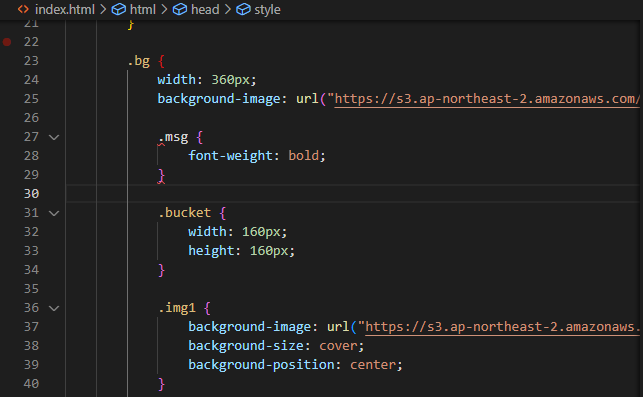Screen dimensions: 643x397
Task: Click the .bucket selector text
Action: point(185,213)
